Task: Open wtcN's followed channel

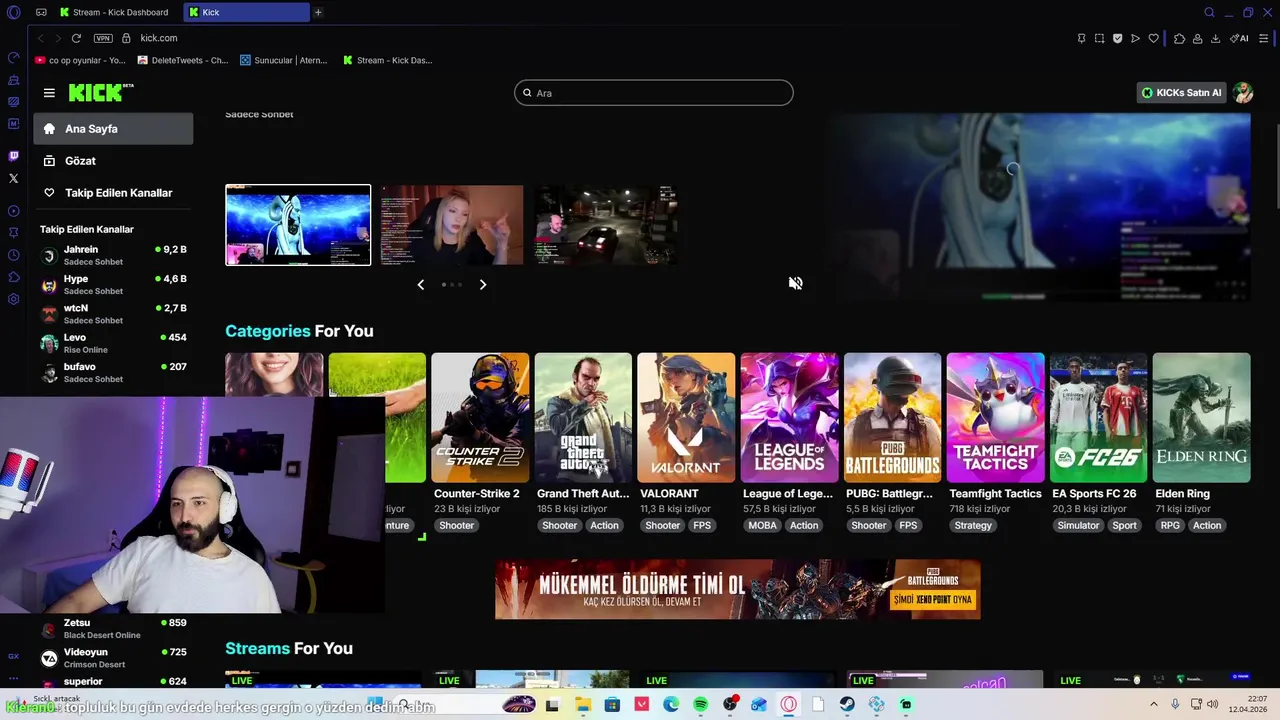Action: pyautogui.click(x=113, y=314)
